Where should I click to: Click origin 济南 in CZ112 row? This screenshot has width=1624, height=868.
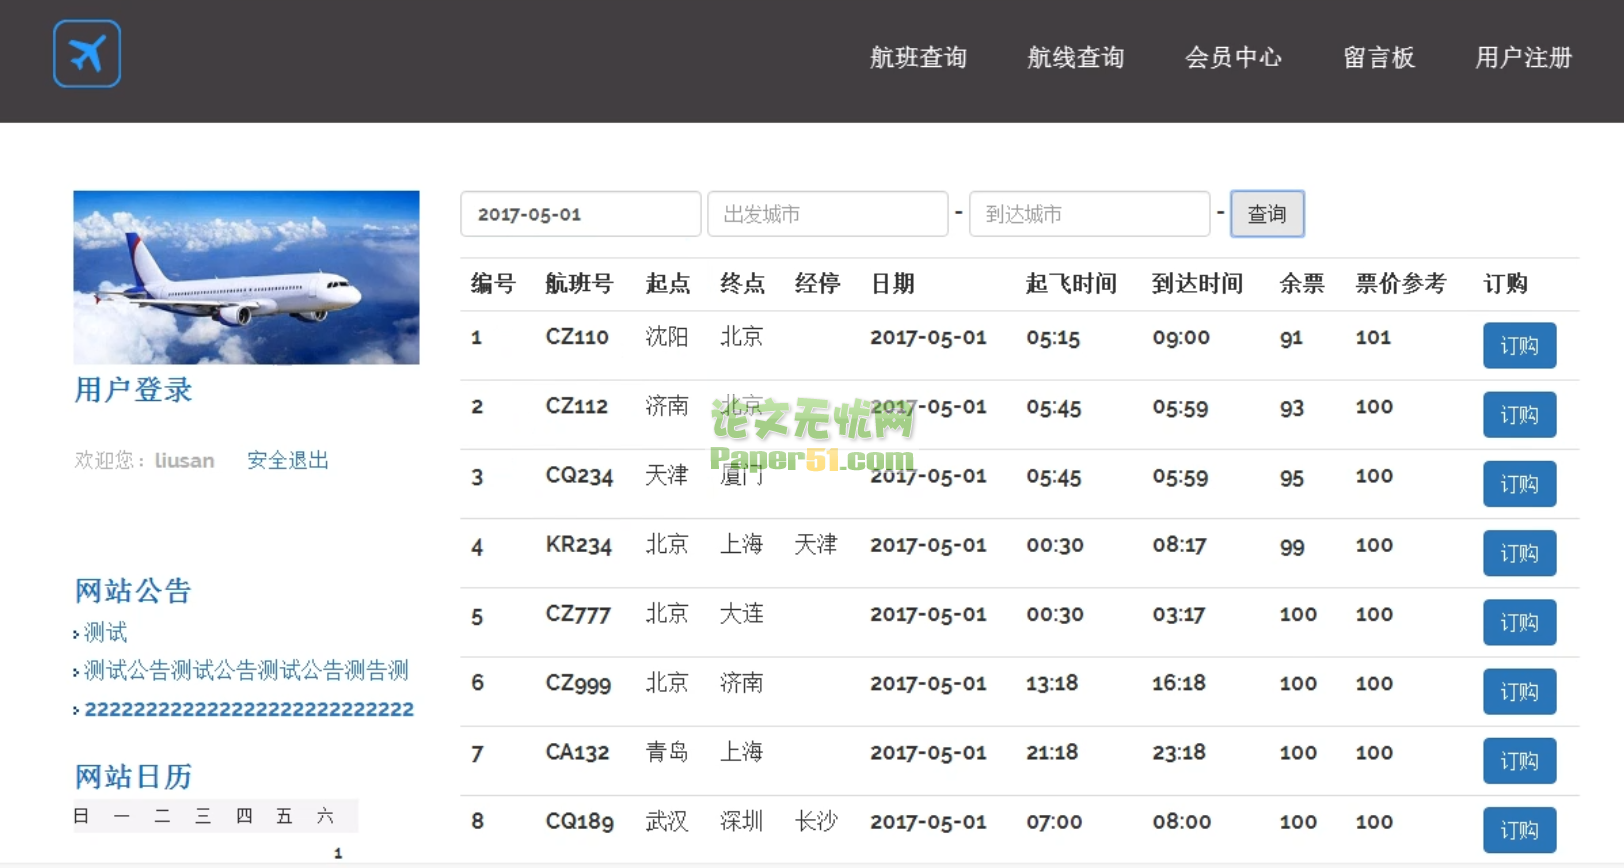(x=667, y=406)
